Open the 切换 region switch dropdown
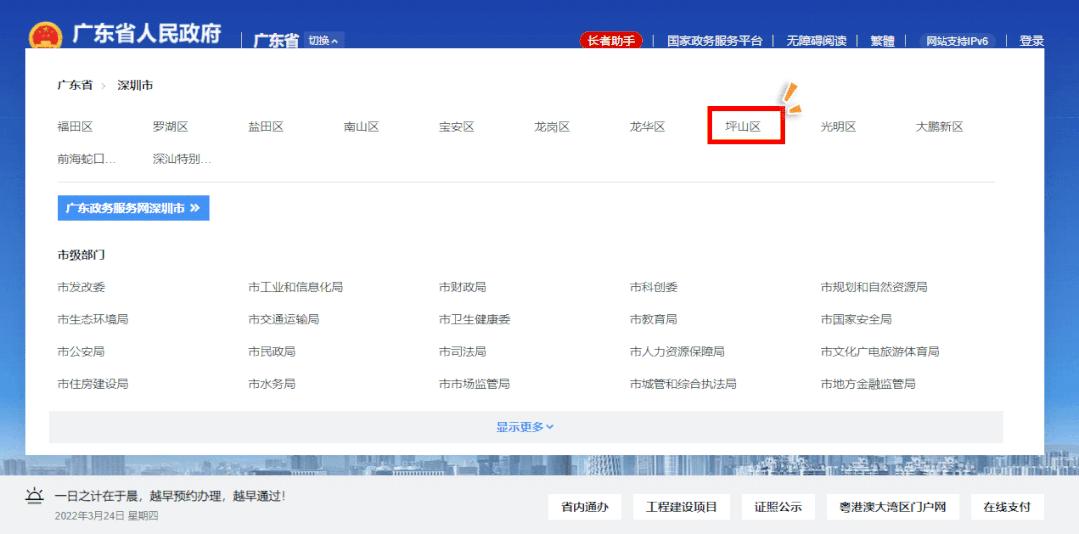 click(x=323, y=41)
